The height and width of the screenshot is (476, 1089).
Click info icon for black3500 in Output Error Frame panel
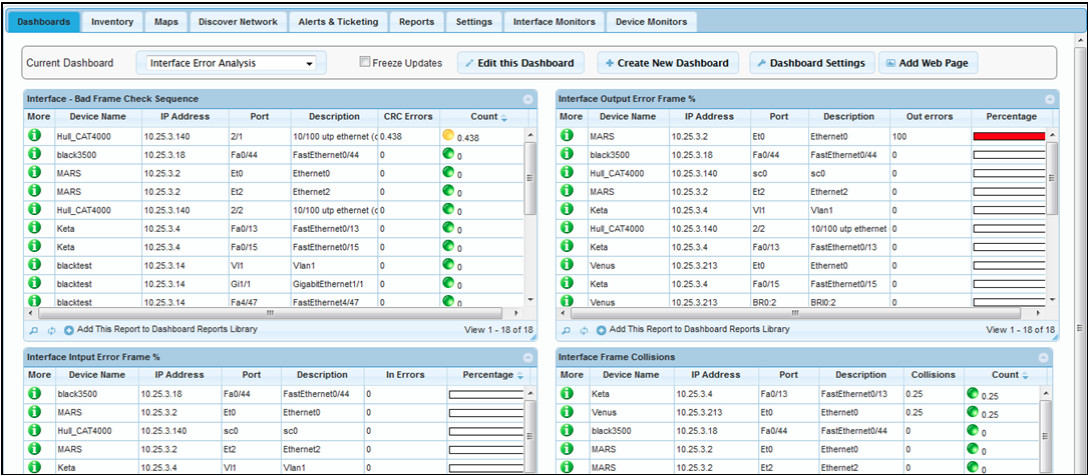point(567,153)
